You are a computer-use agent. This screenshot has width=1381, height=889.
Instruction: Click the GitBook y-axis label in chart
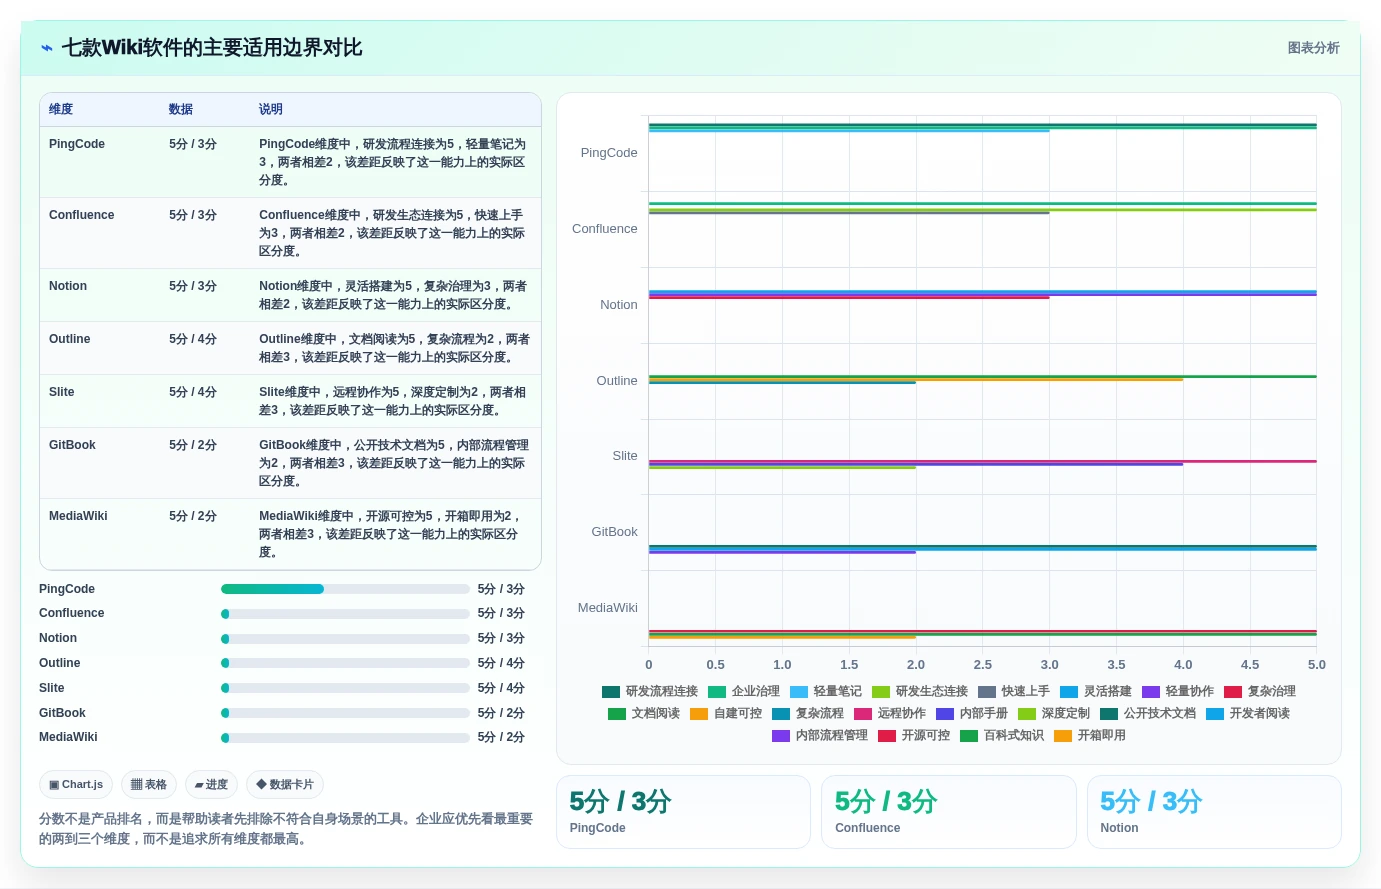click(x=614, y=532)
